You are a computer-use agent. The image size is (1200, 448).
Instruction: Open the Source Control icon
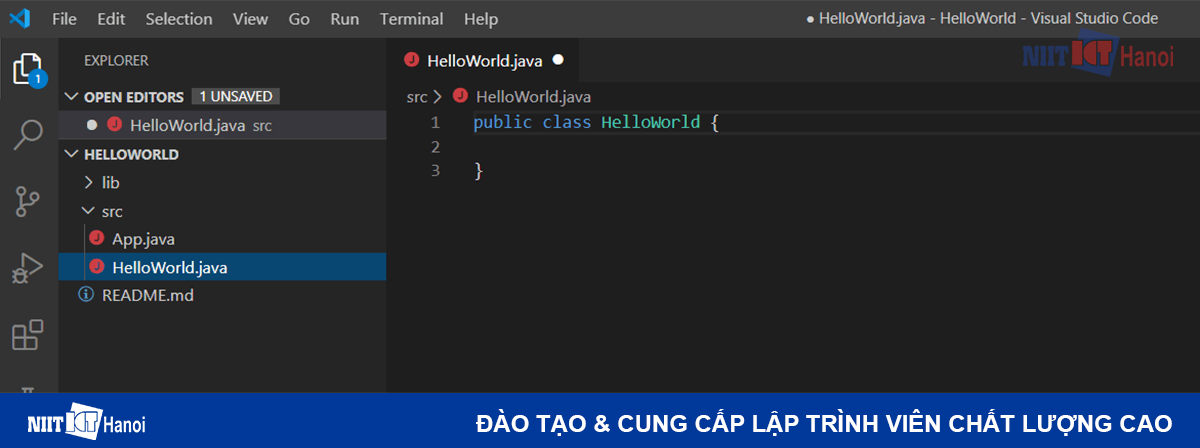(28, 201)
